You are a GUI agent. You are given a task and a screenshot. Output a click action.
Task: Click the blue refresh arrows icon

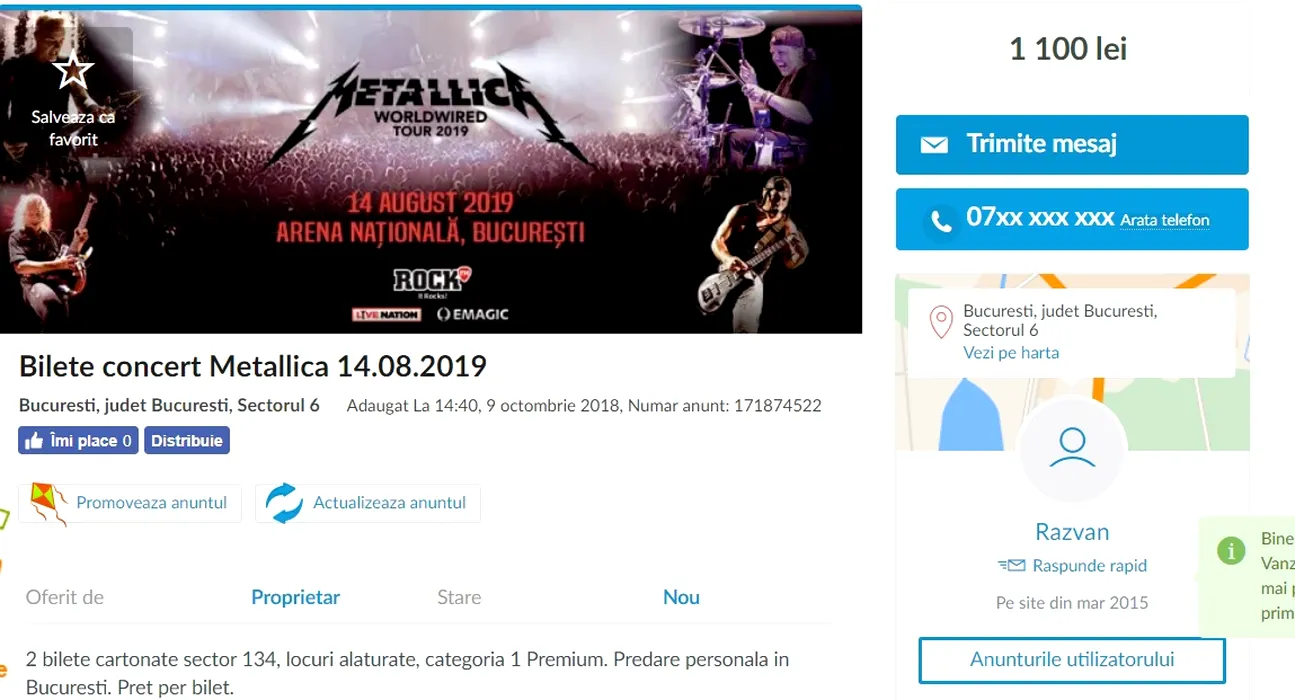pos(284,503)
